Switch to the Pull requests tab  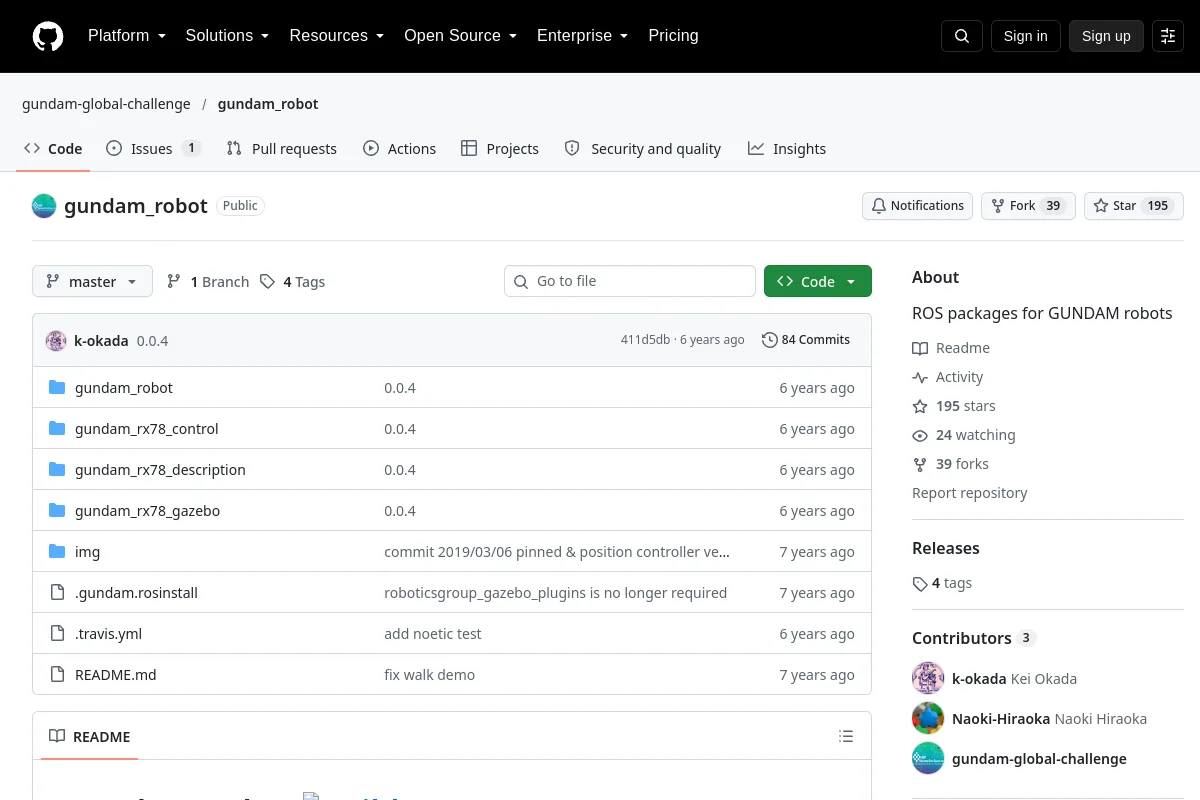tap(282, 149)
